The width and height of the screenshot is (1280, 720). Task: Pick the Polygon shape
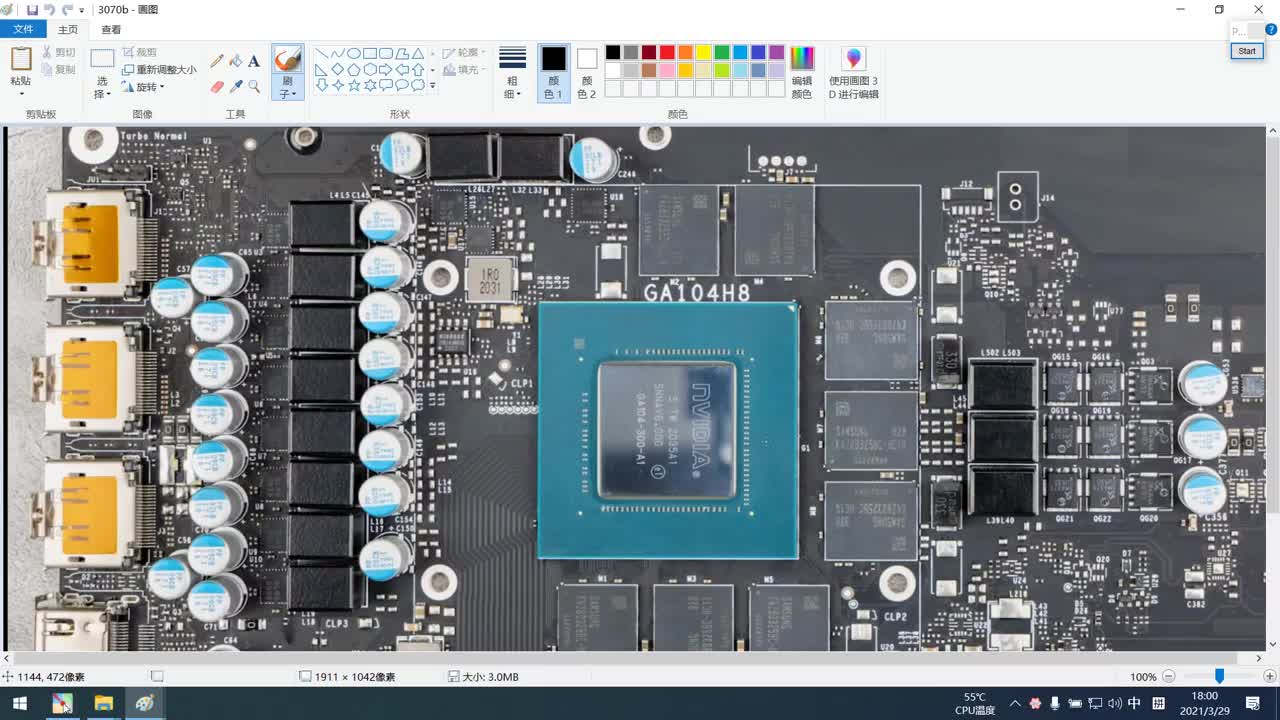coord(402,53)
